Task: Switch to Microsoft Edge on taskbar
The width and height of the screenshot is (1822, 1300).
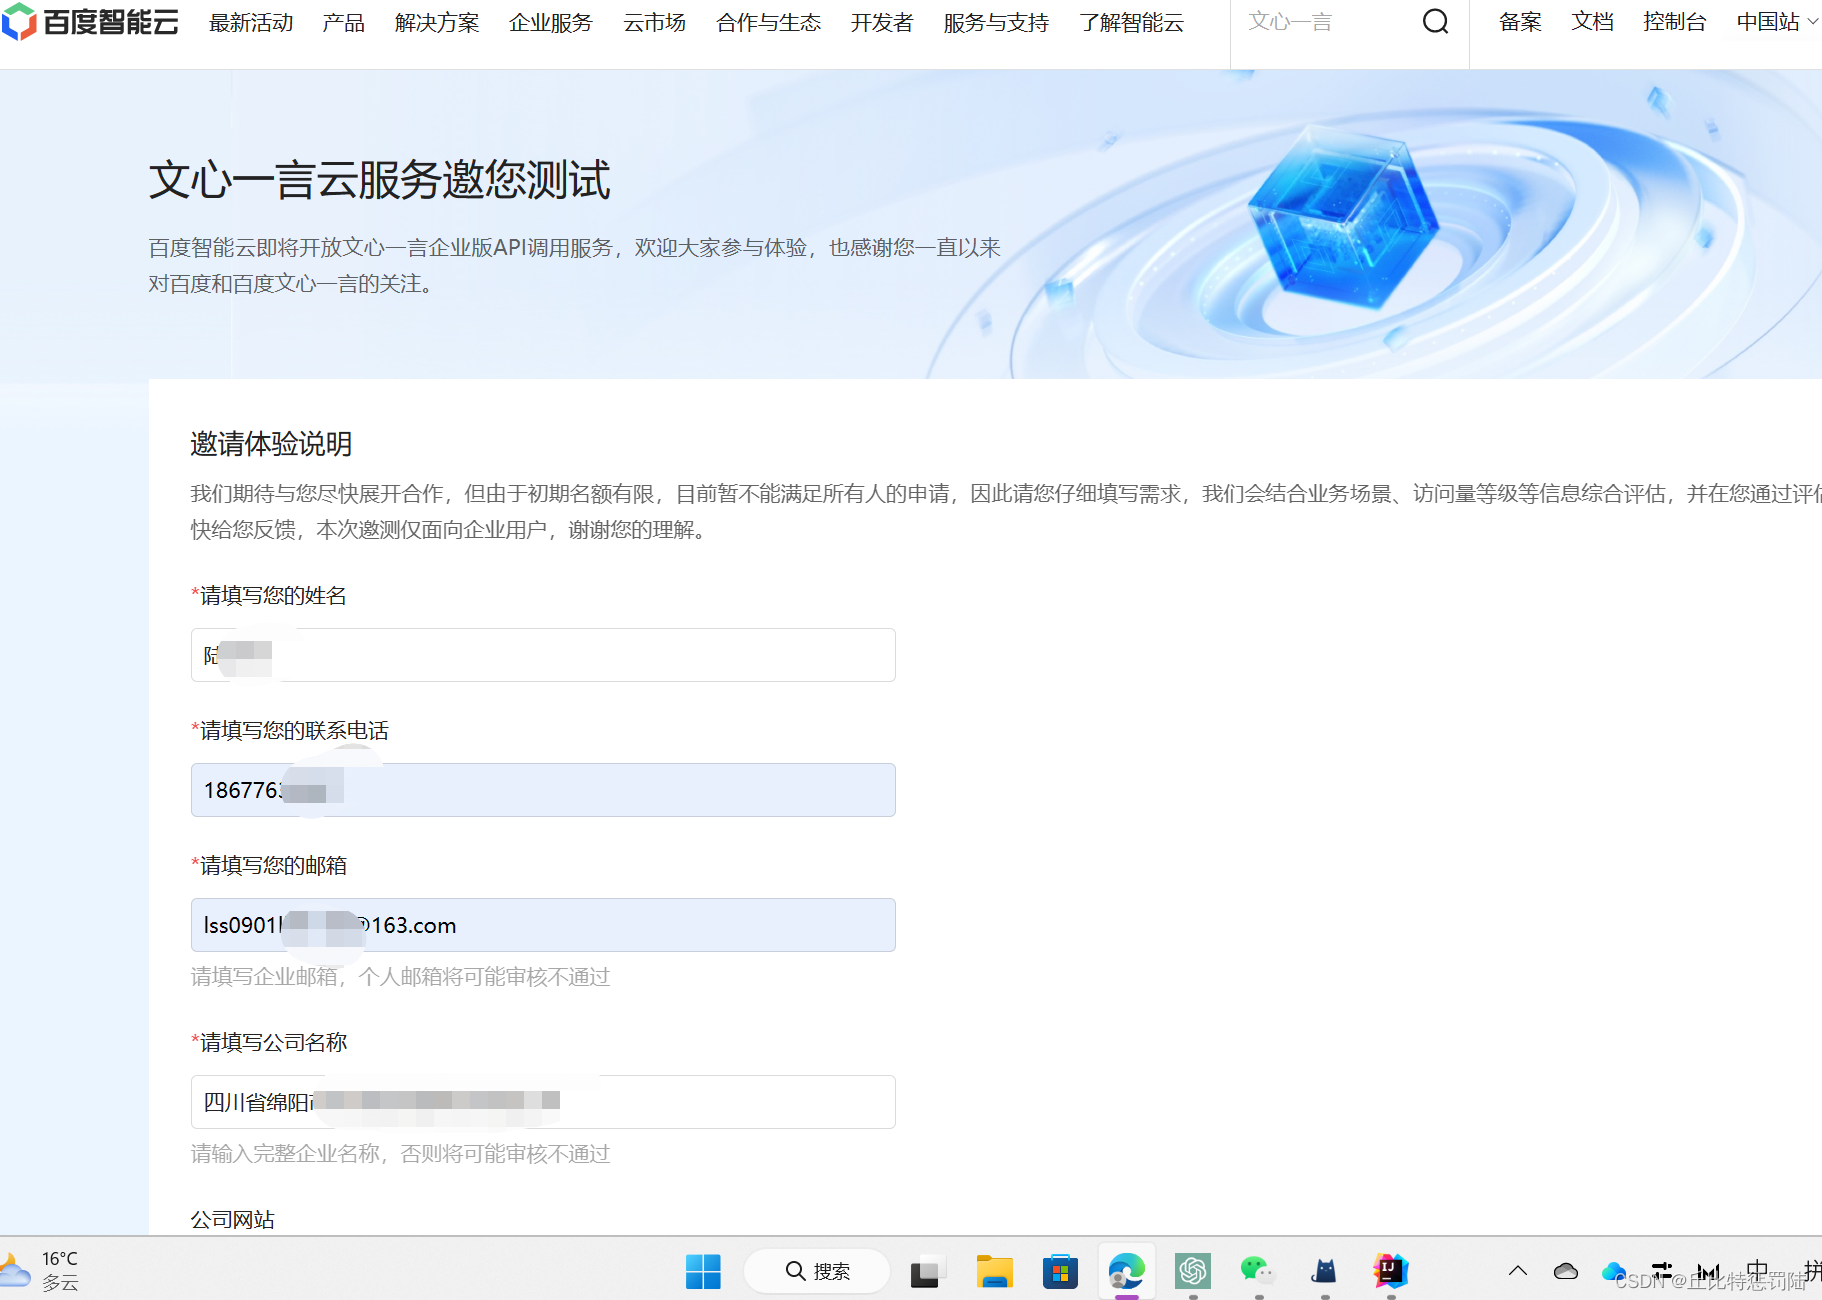Action: pos(1127,1271)
